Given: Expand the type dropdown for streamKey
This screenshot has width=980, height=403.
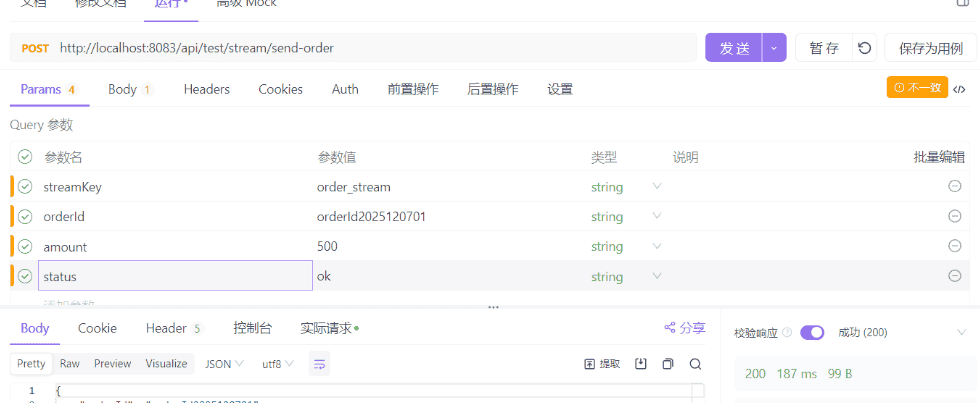Looking at the screenshot, I should point(657,186).
